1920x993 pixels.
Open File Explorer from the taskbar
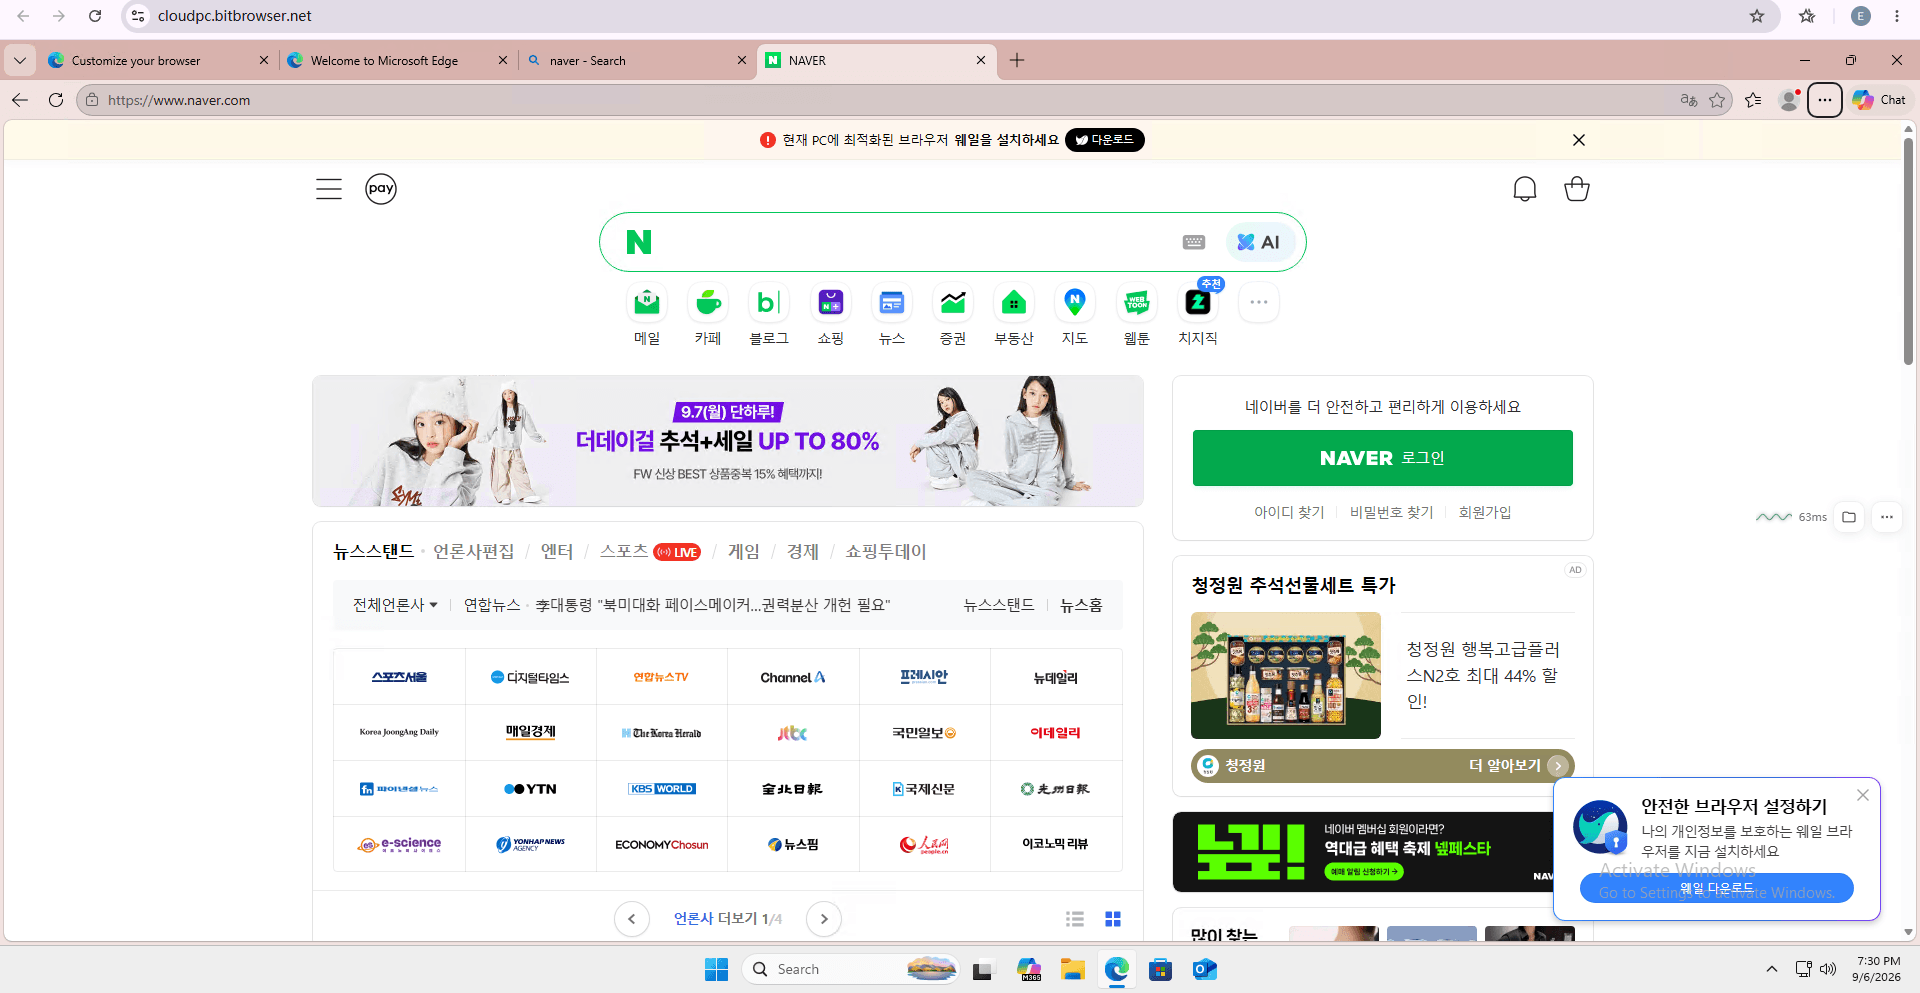tap(1073, 969)
